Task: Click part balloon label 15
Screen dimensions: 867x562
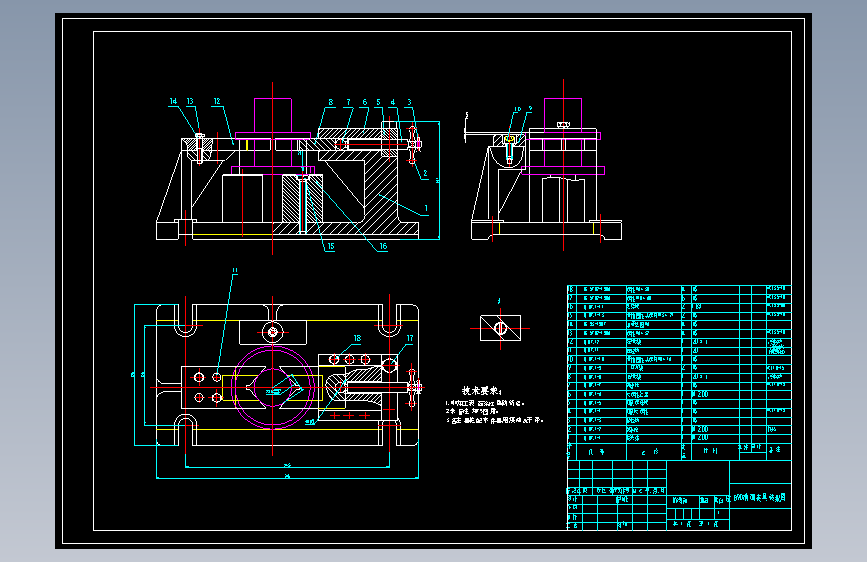Action: click(331, 247)
